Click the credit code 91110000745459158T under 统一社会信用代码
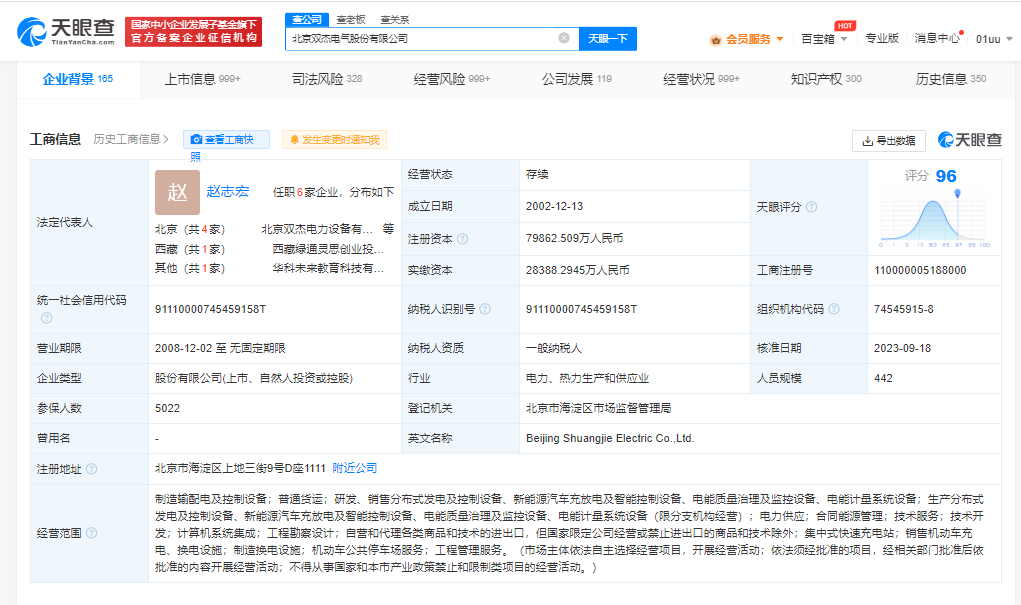Image resolution: width=1021 pixels, height=605 pixels. [210, 309]
